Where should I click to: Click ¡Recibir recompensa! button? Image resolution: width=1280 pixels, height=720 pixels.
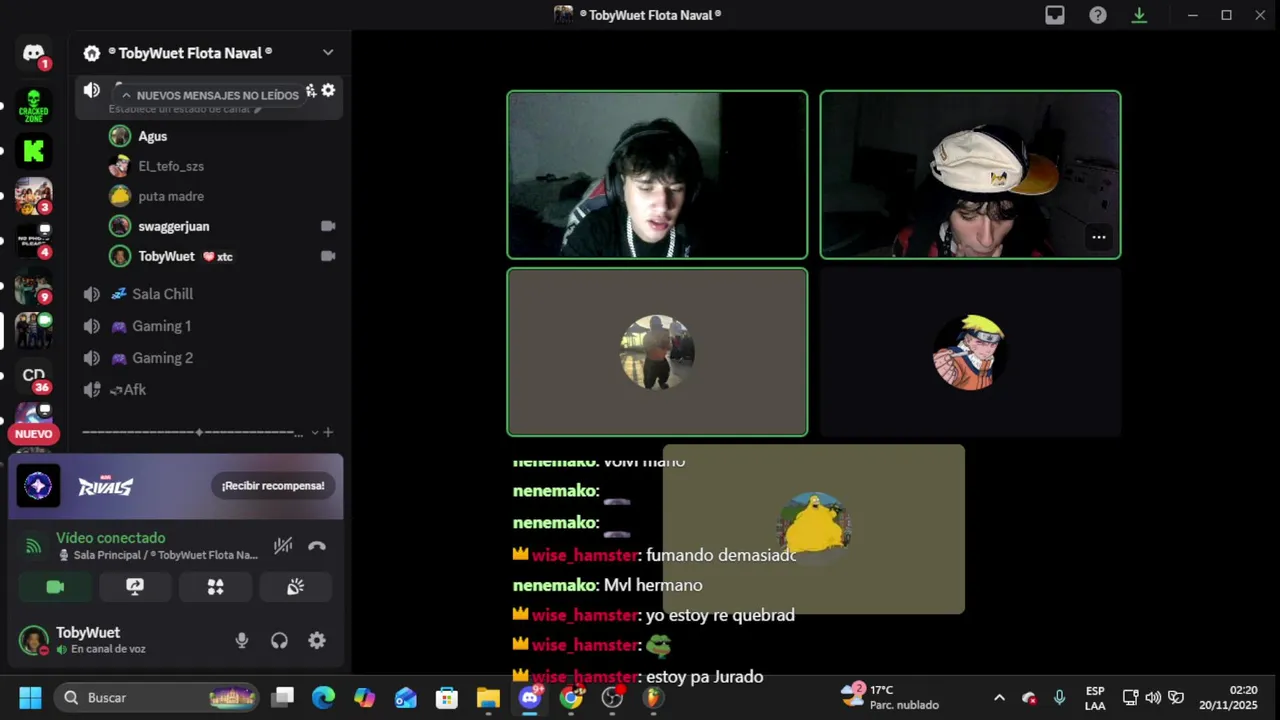pos(273,486)
